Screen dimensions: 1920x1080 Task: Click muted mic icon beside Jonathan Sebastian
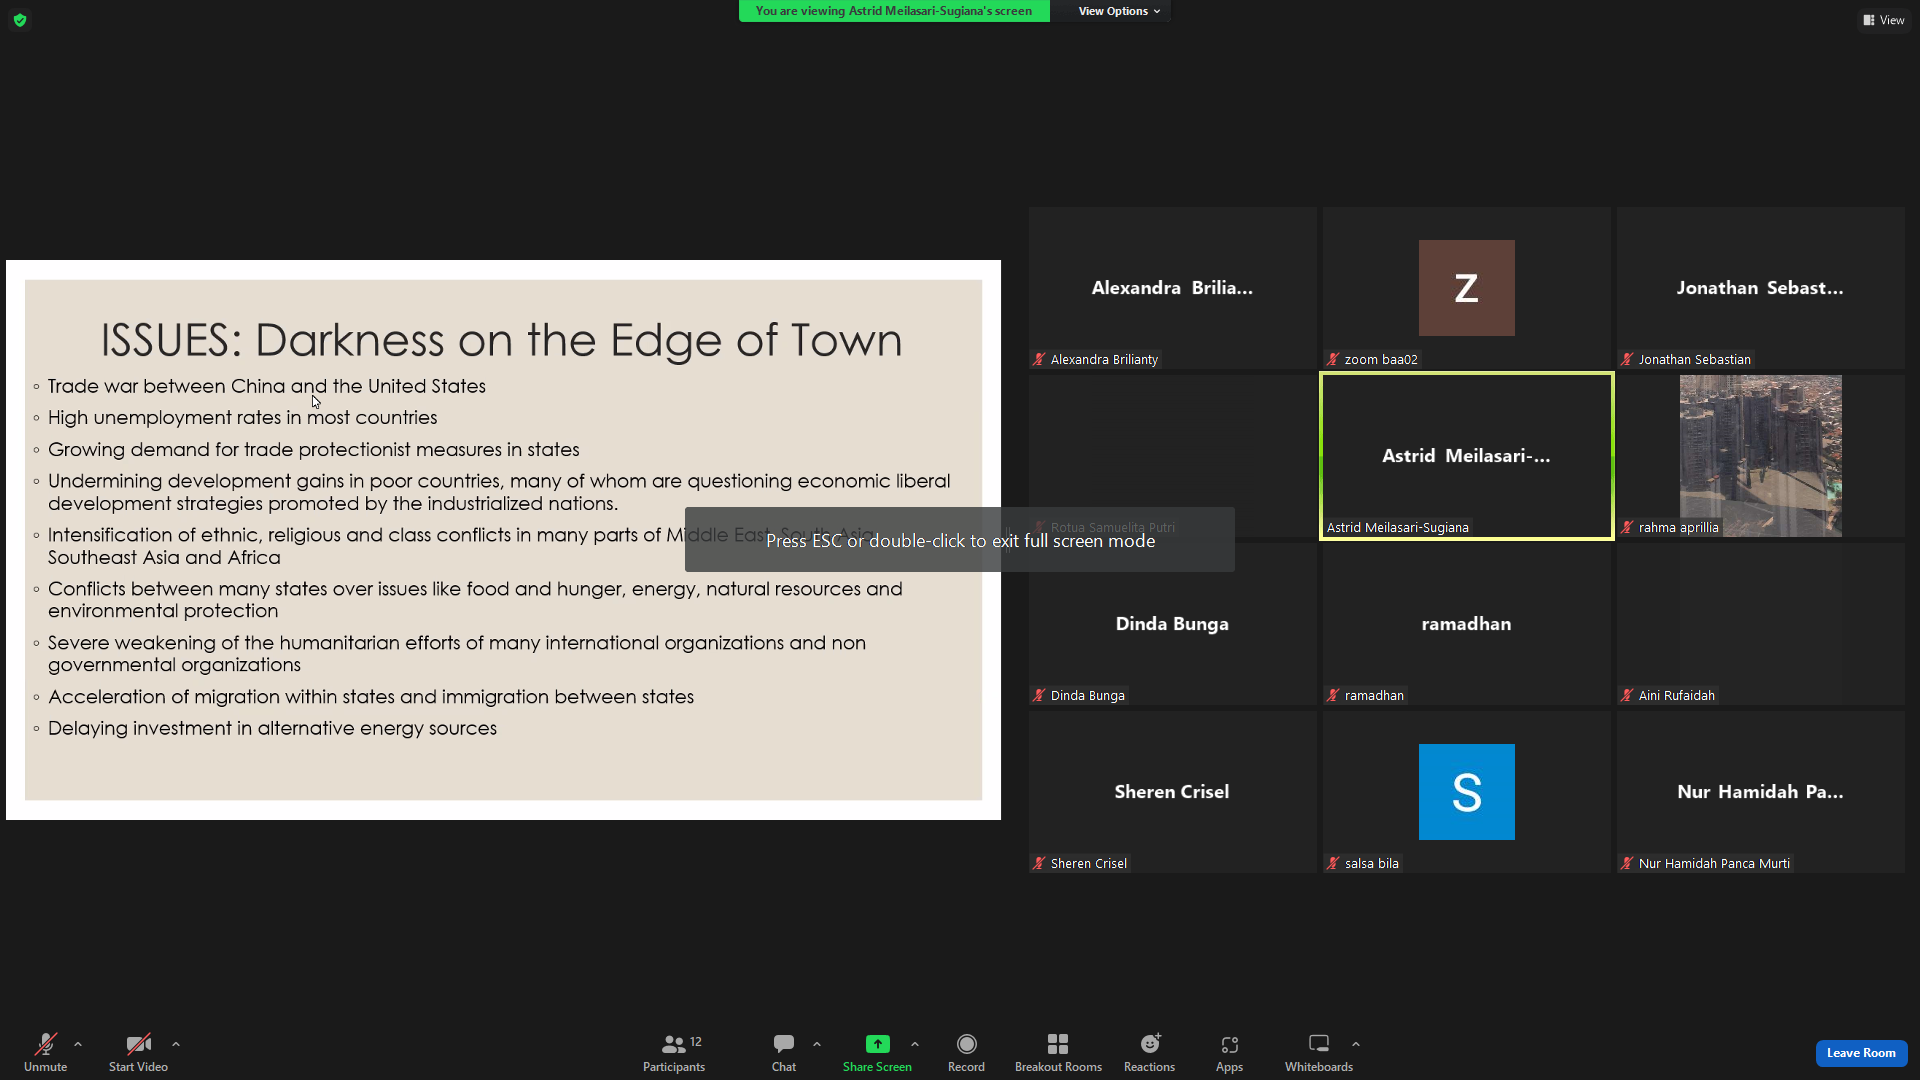(1628, 360)
